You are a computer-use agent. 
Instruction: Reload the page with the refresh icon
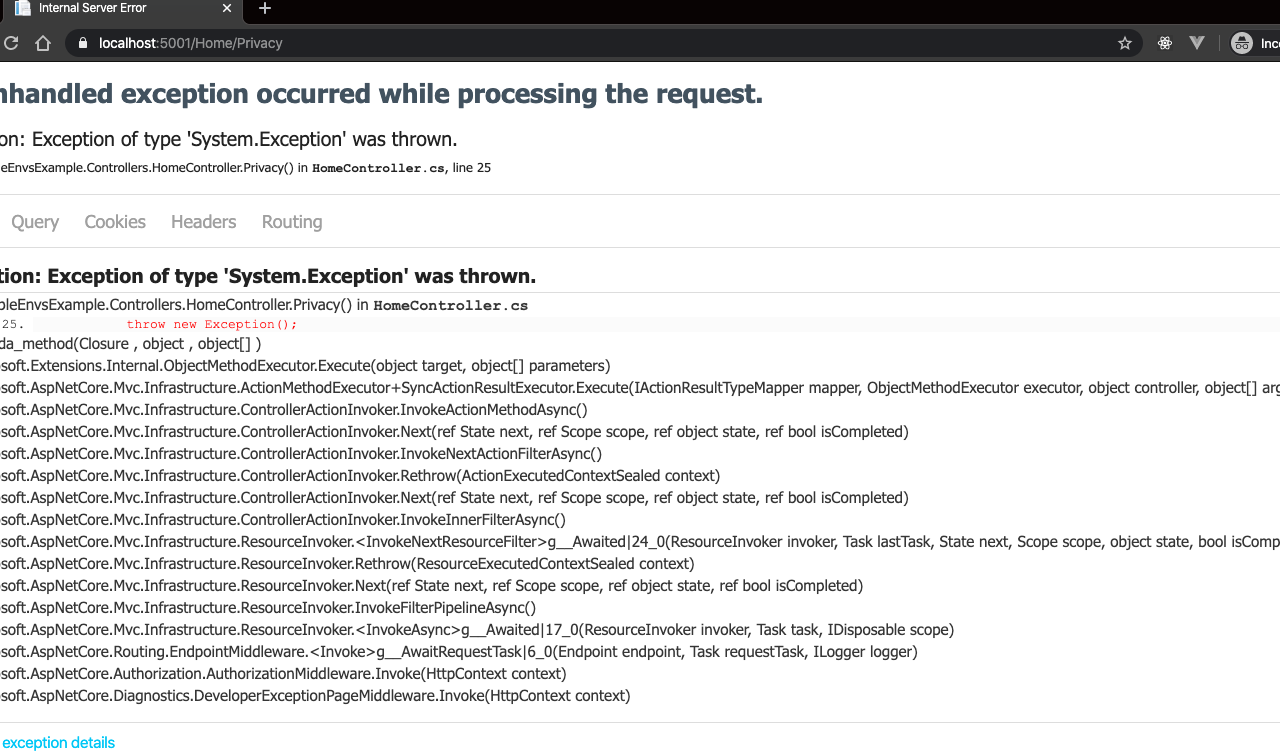tap(11, 43)
